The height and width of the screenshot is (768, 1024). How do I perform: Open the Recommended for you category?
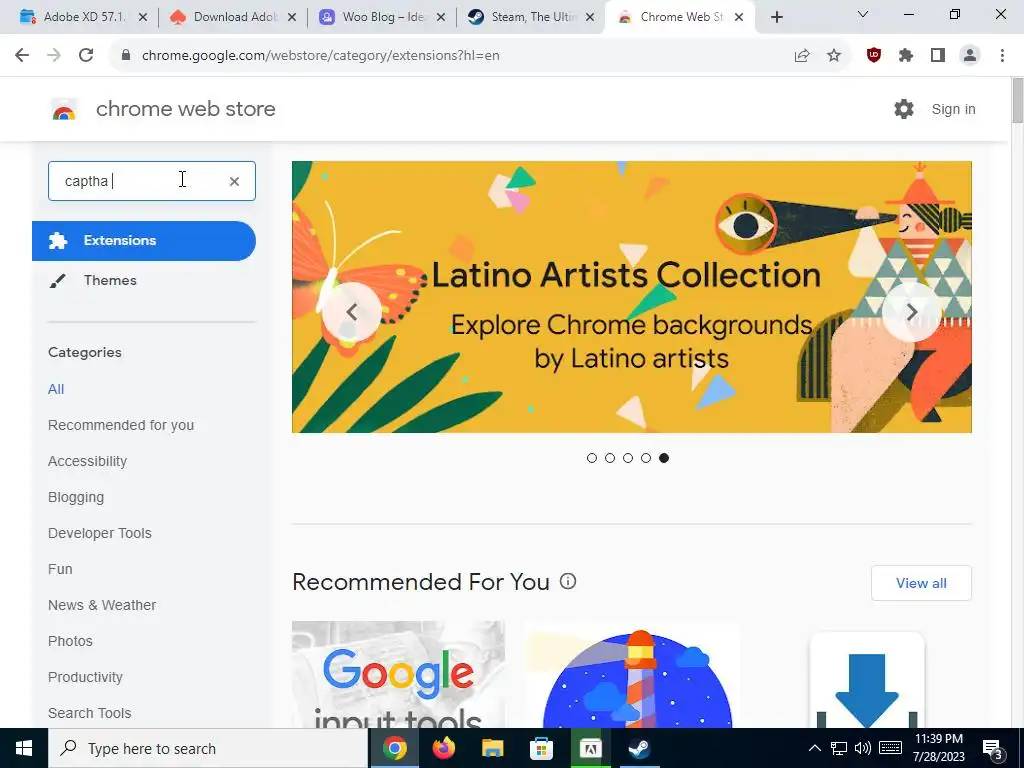[121, 425]
